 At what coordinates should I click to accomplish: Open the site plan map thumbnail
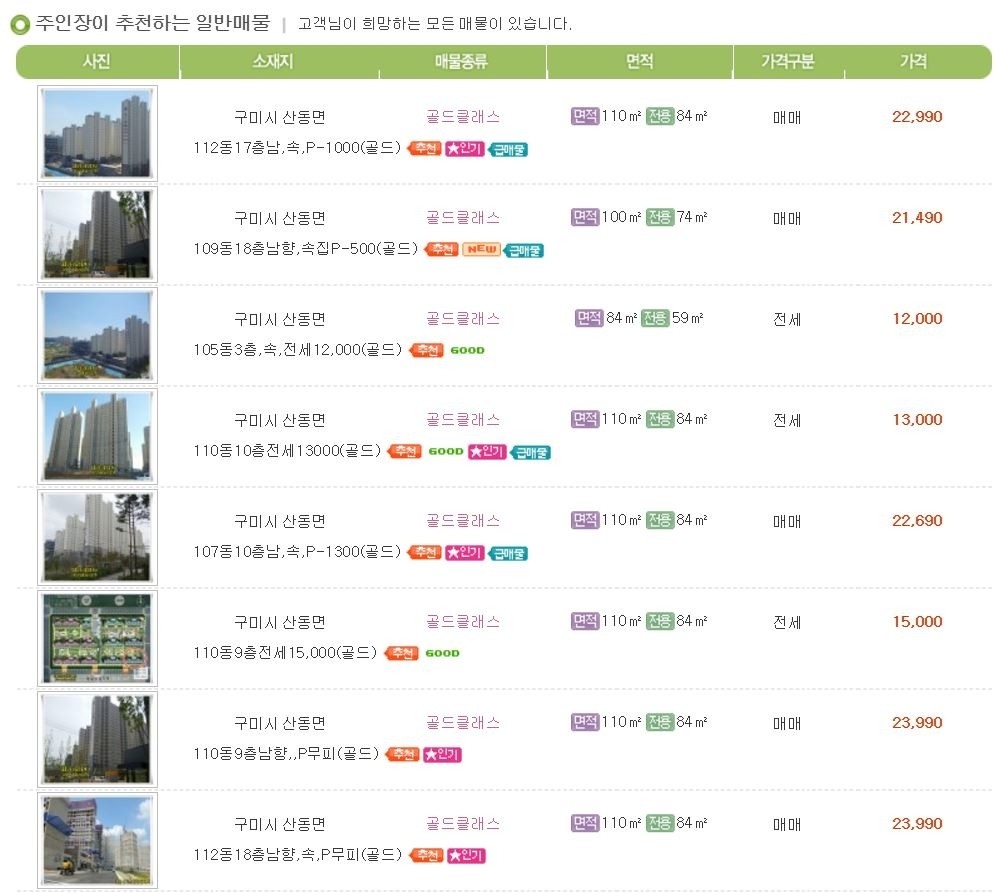tap(97, 639)
